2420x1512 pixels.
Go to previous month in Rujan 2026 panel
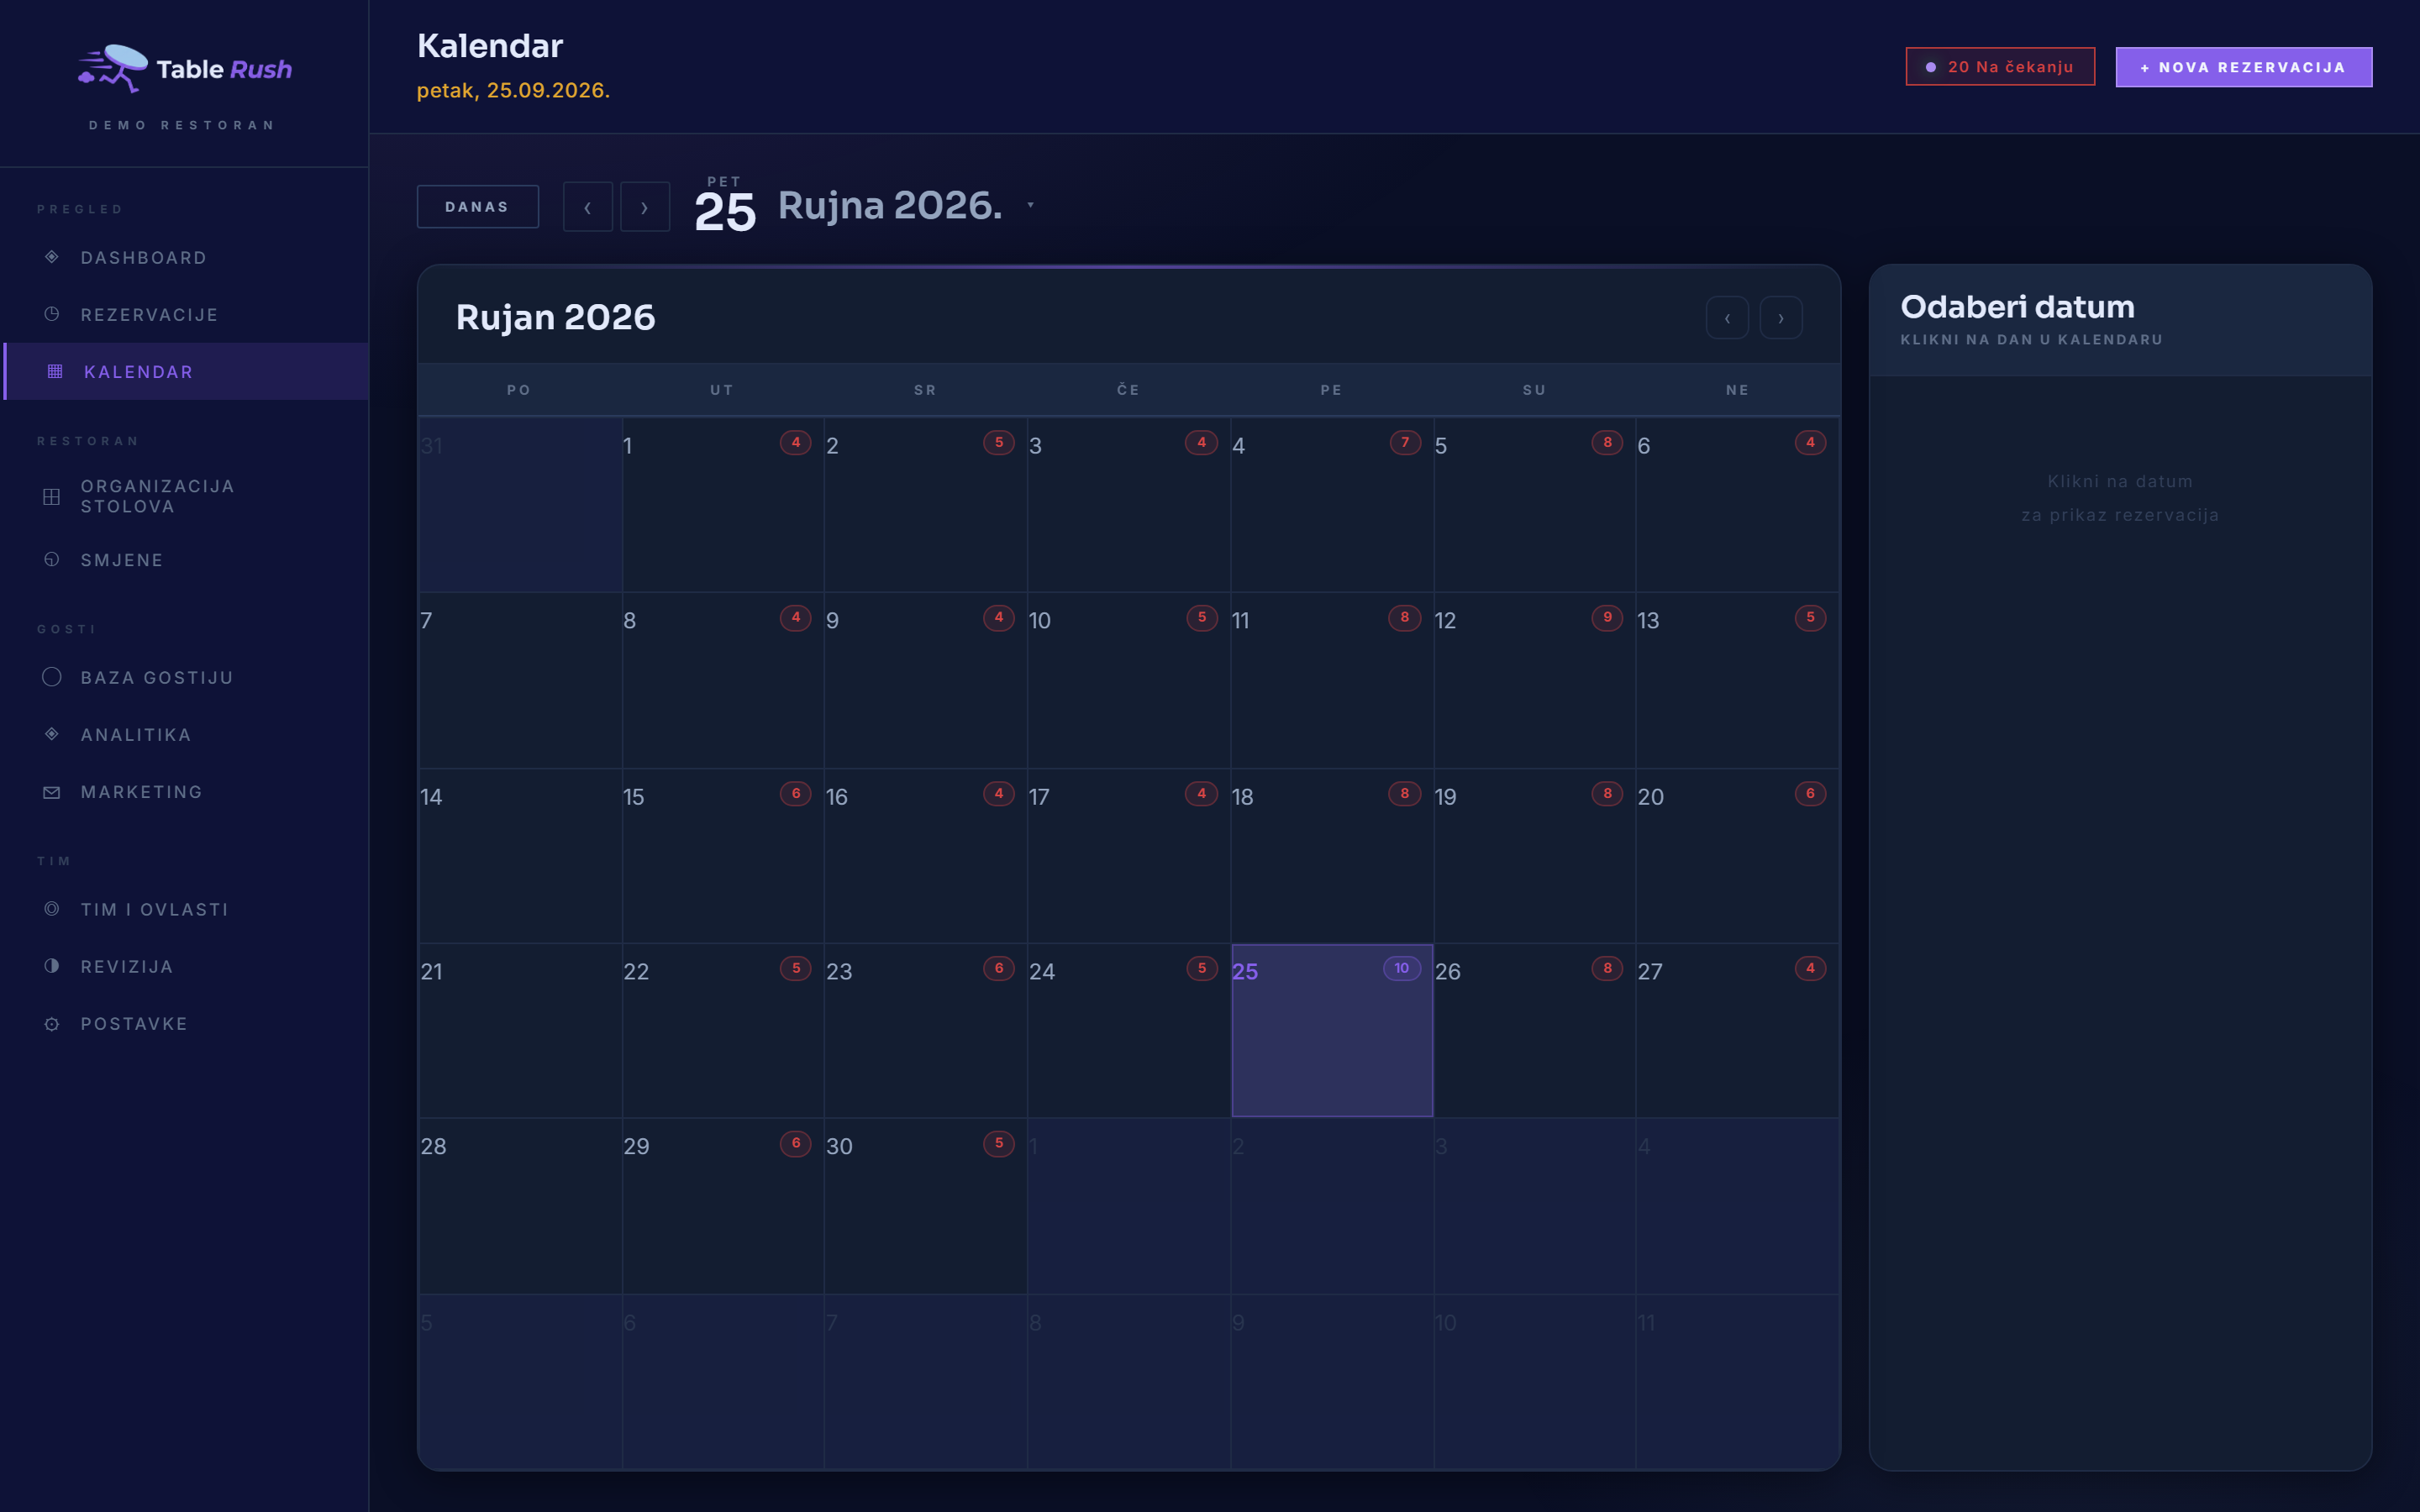coord(1727,318)
